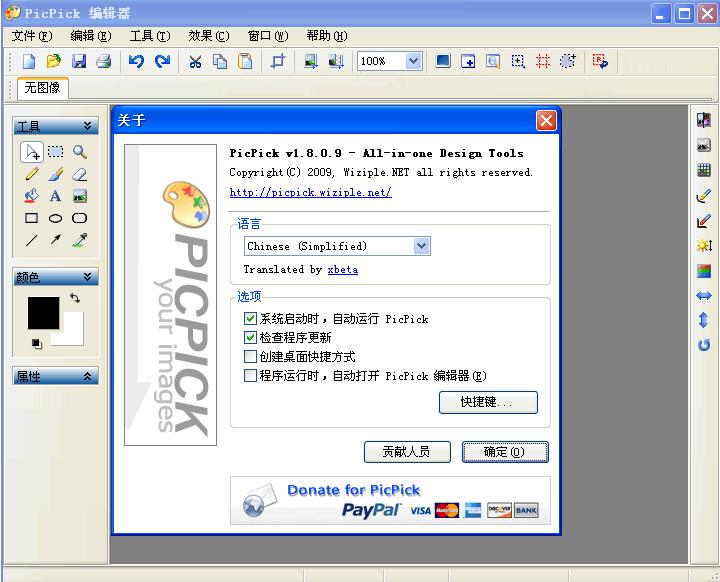720x582 pixels.
Task: Click the rotate icon in right sidebar
Action: point(703,345)
